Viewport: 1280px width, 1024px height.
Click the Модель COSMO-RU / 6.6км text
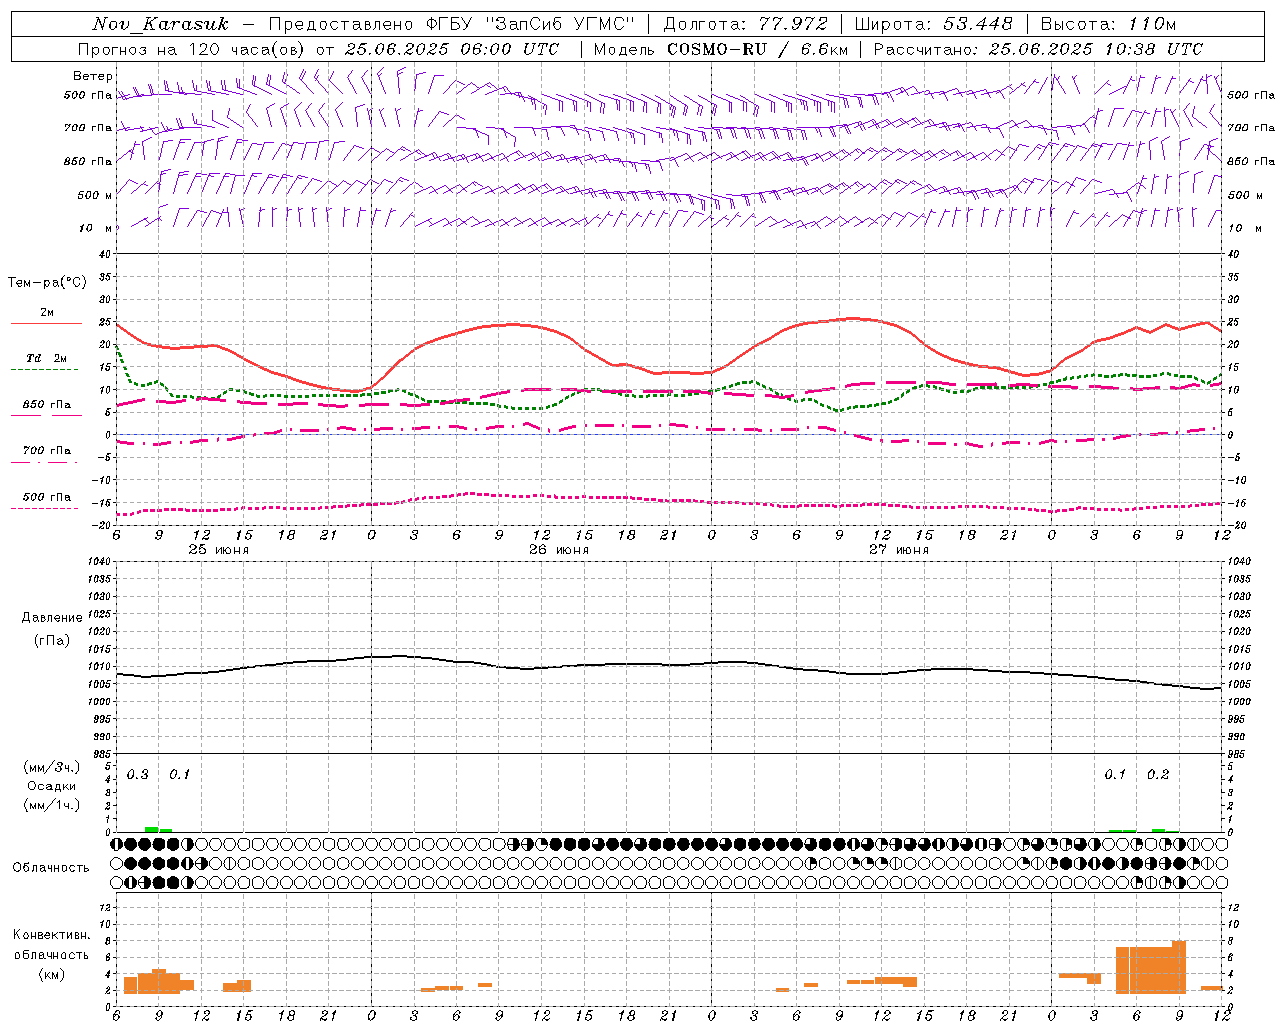tap(720, 49)
